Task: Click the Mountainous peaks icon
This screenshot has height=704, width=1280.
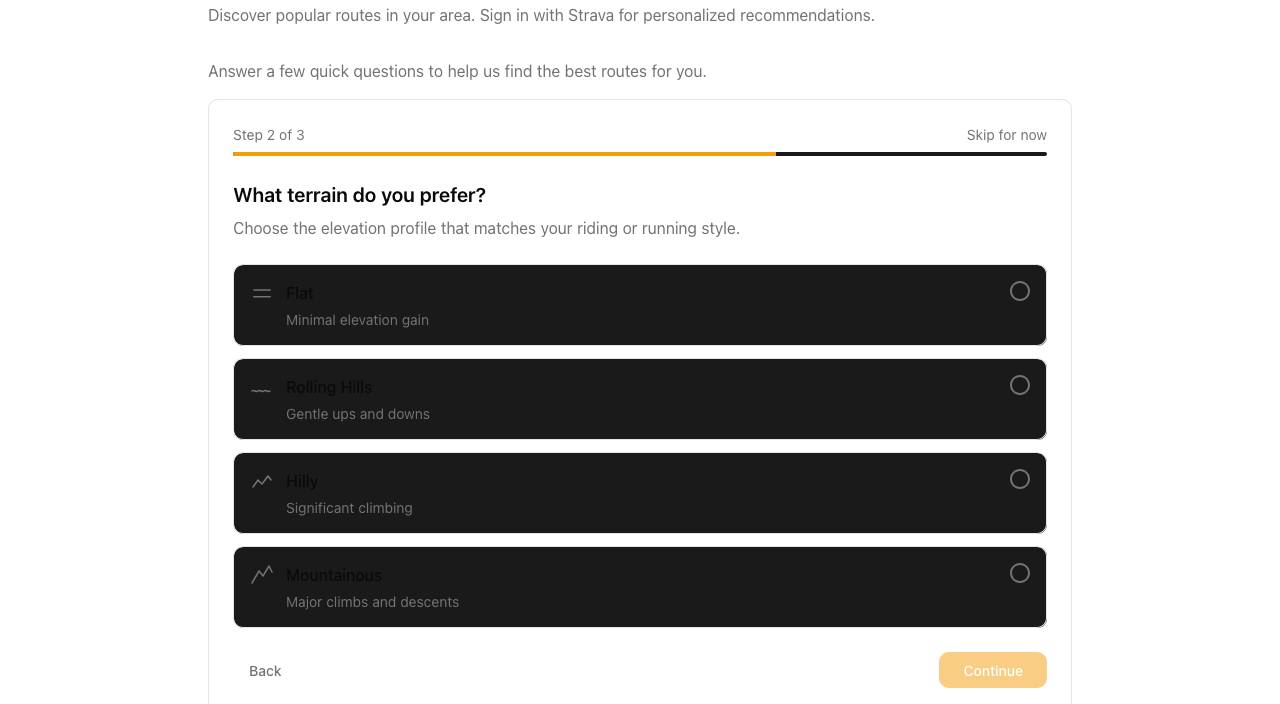Action: coord(262,574)
